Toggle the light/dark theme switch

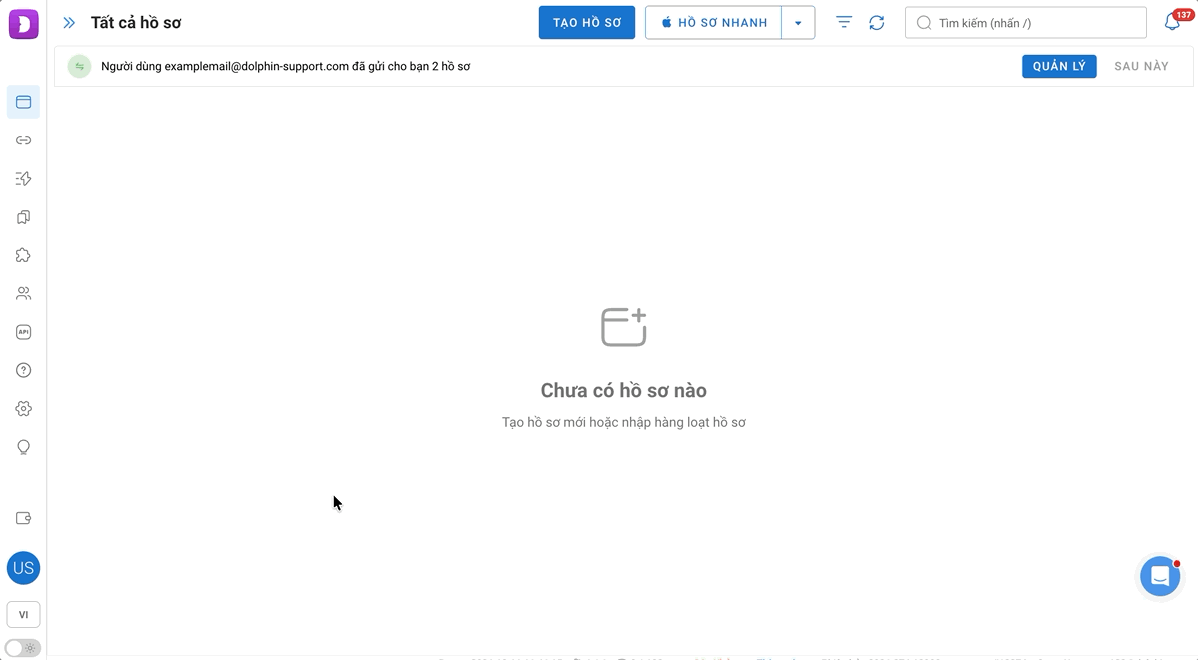(x=23, y=649)
